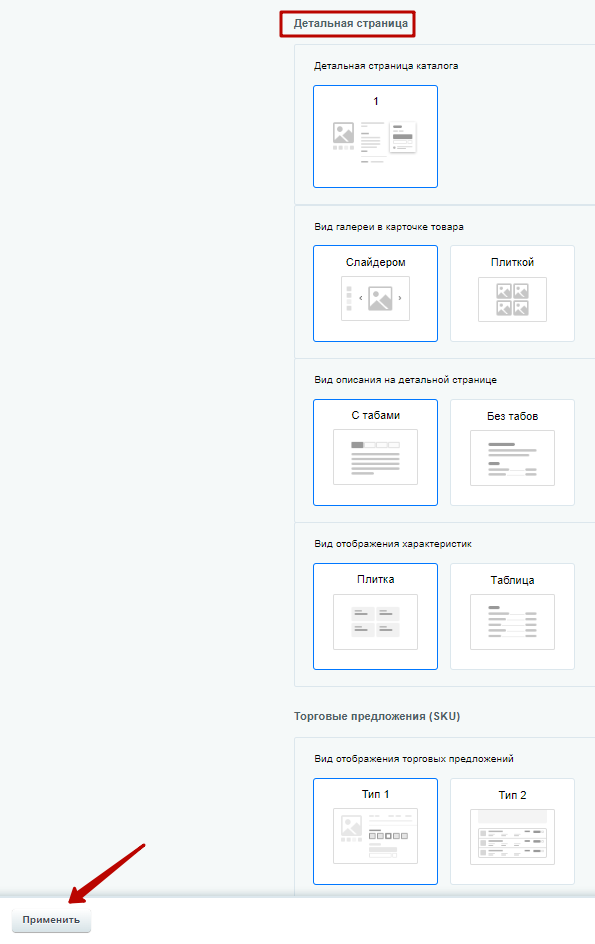This screenshot has width=595, height=944.
Task: Pick the Плитка characteristics icon
Action: pyautogui.click(x=375, y=622)
